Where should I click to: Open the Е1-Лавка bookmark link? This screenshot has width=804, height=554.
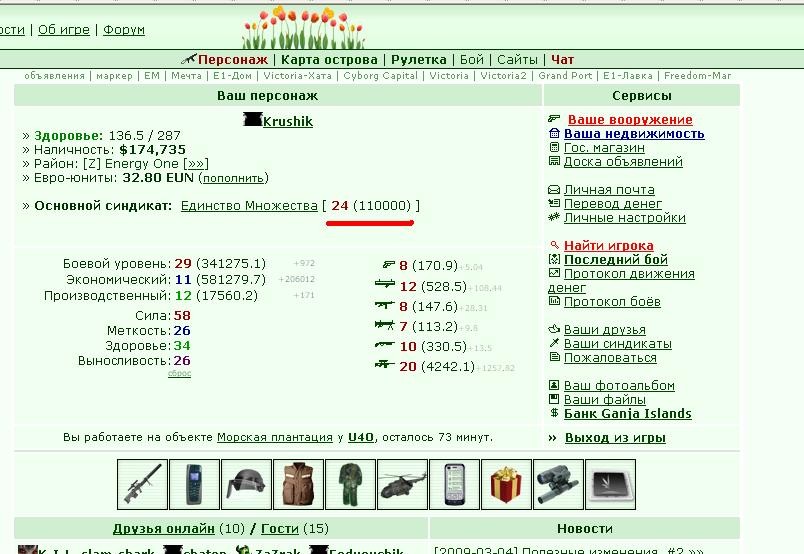click(x=628, y=76)
